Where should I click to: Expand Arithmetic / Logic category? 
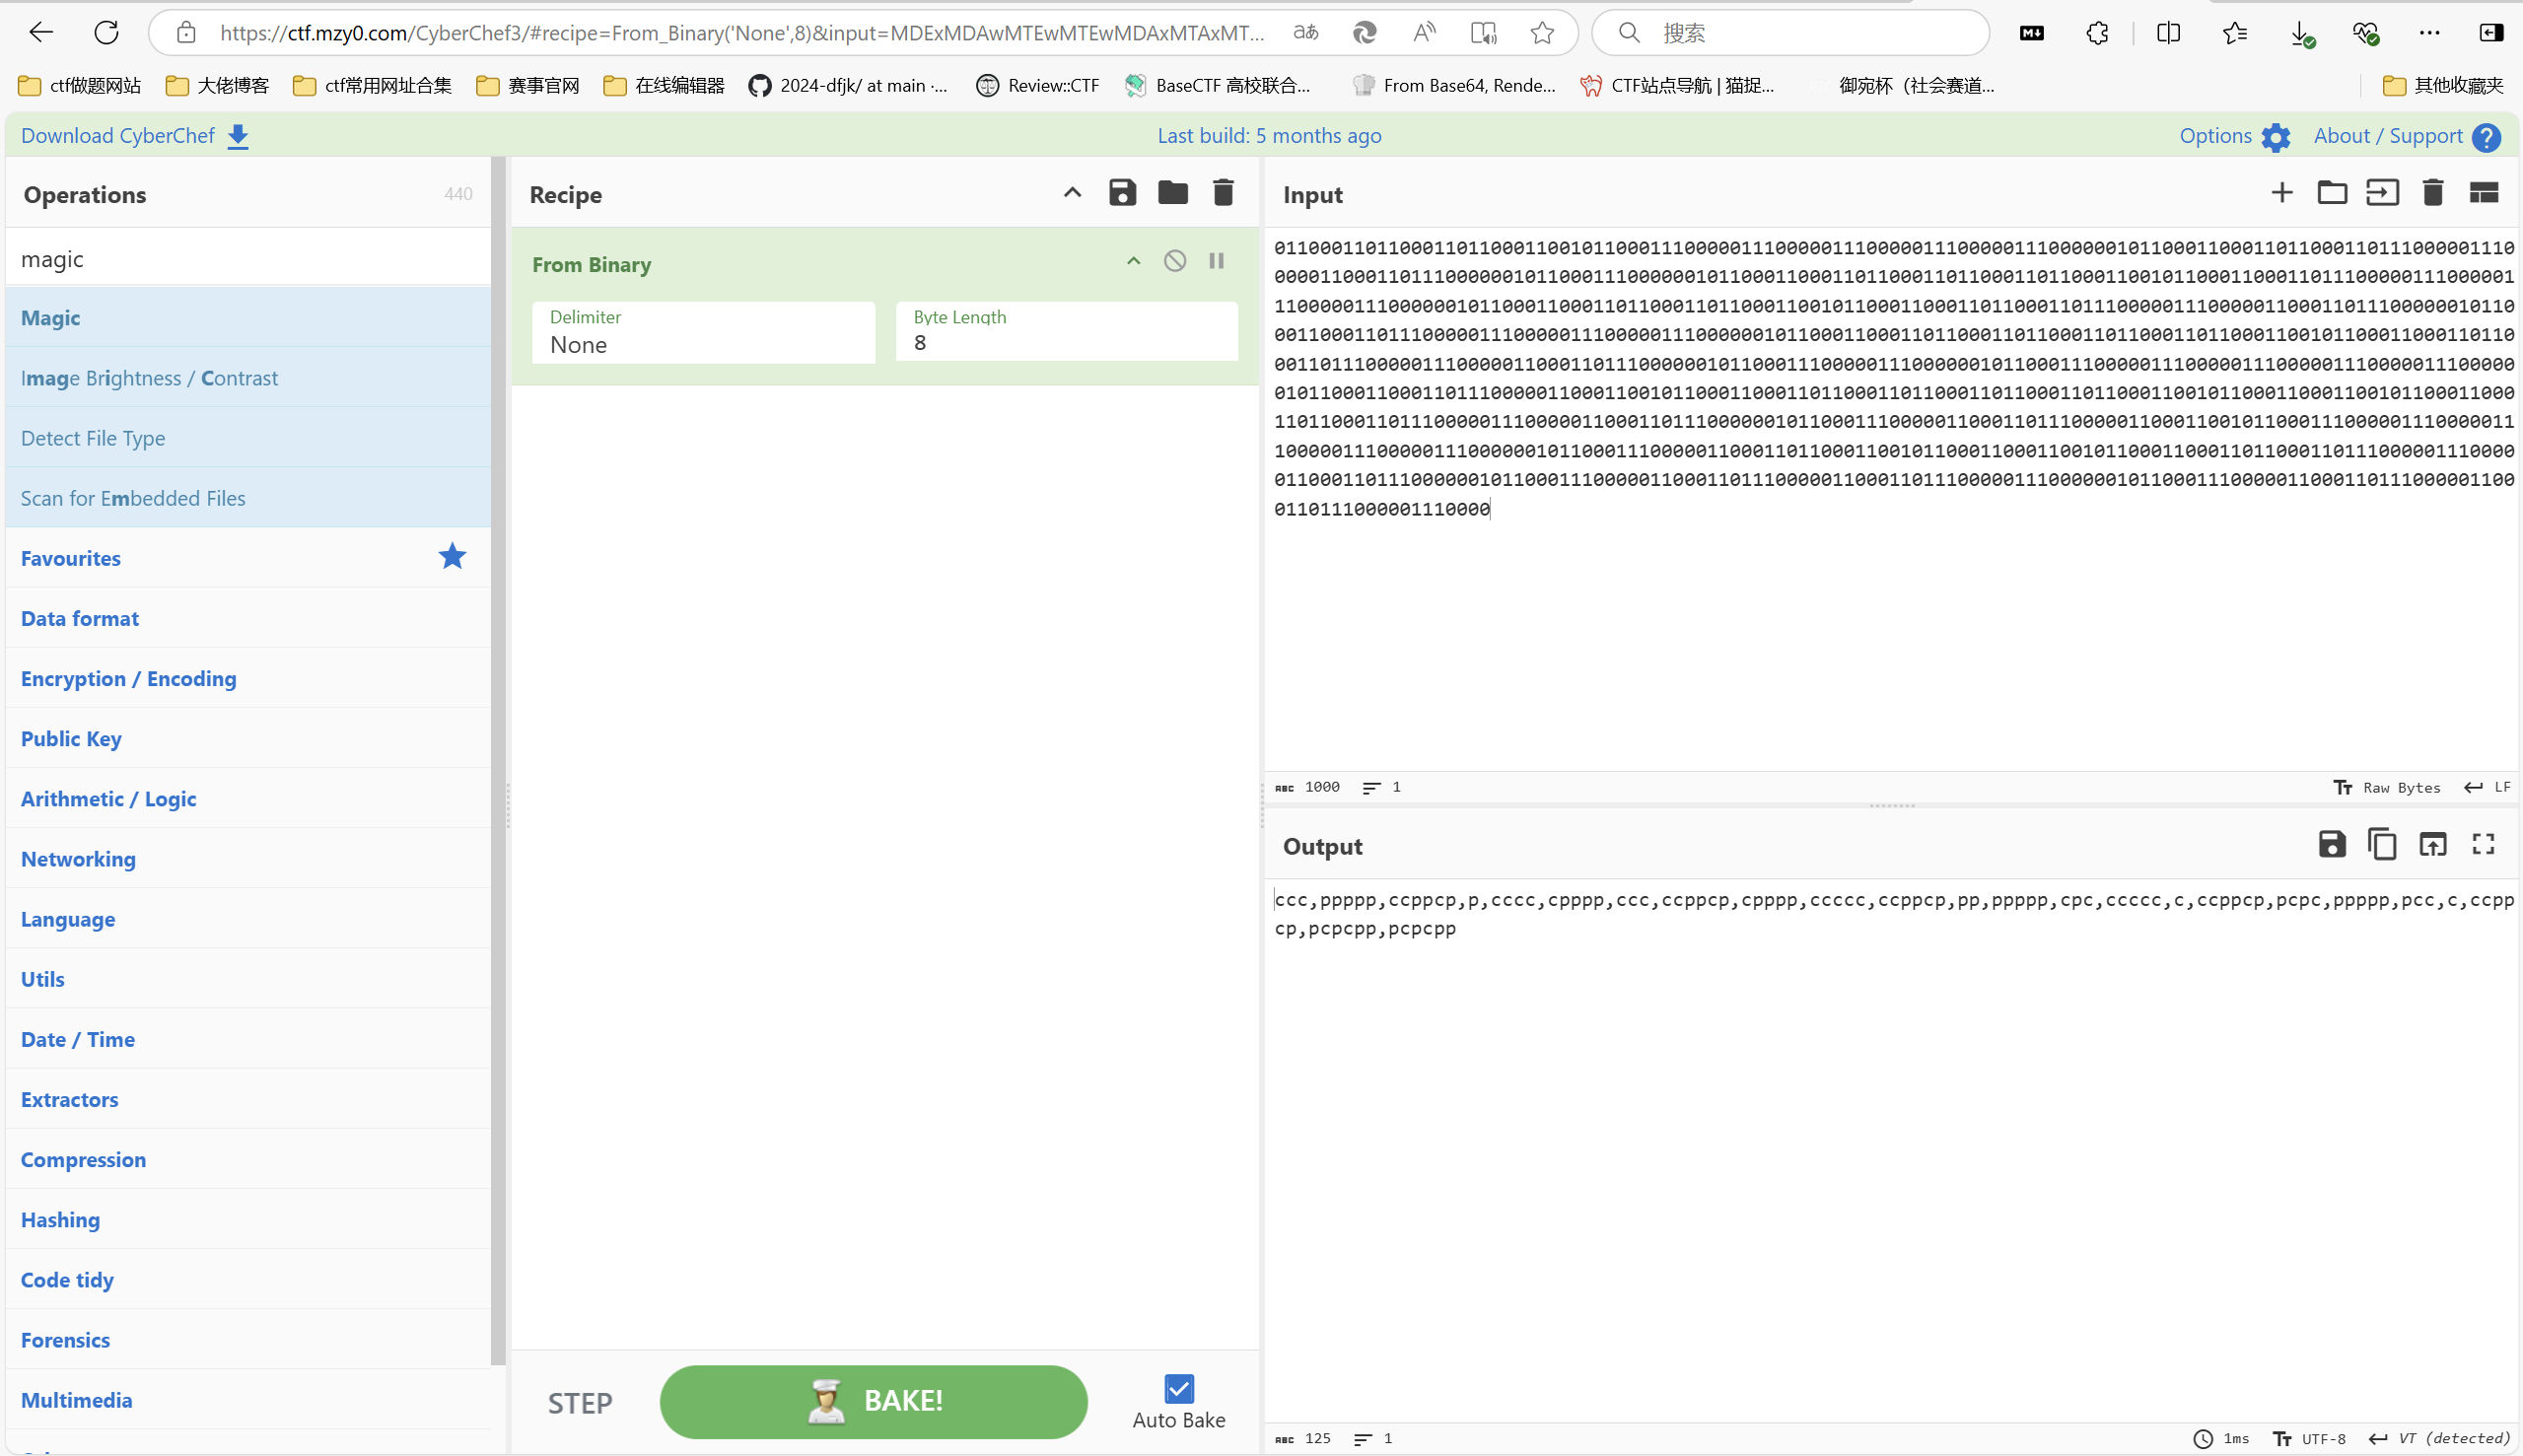coord(248,798)
